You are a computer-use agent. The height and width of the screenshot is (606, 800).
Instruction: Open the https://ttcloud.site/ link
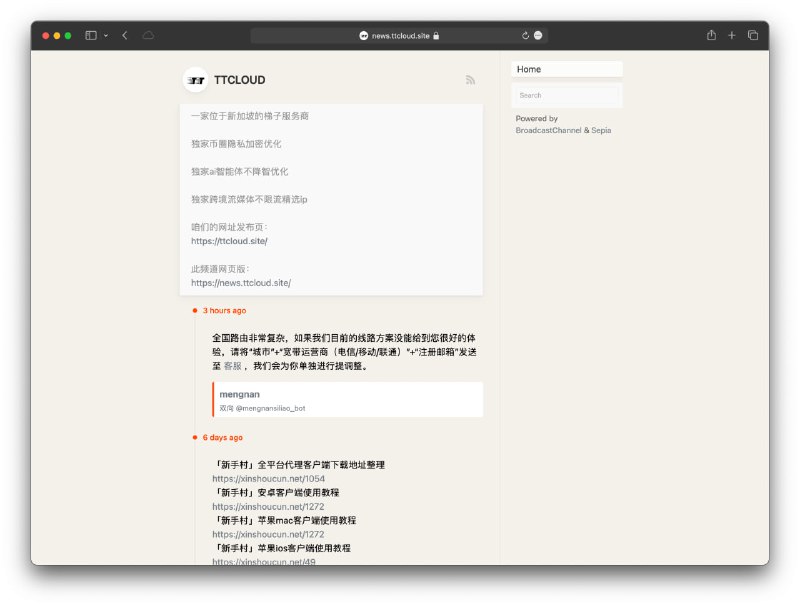click(x=231, y=240)
